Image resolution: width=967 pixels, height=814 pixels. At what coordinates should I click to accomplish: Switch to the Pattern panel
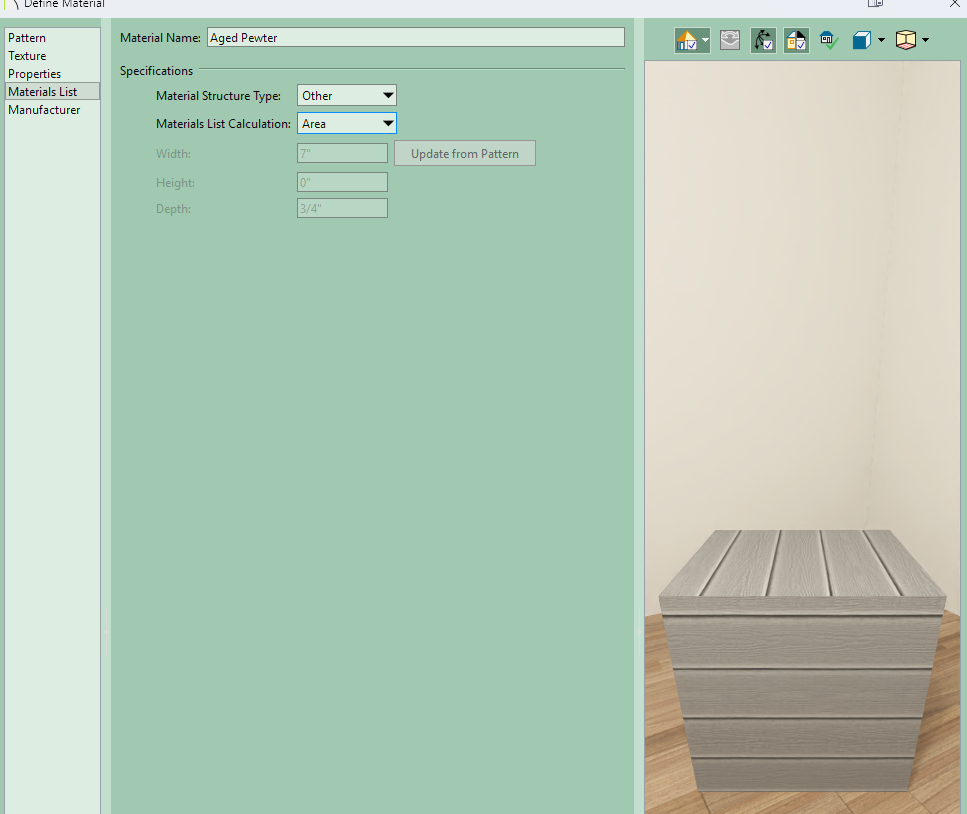(x=27, y=38)
